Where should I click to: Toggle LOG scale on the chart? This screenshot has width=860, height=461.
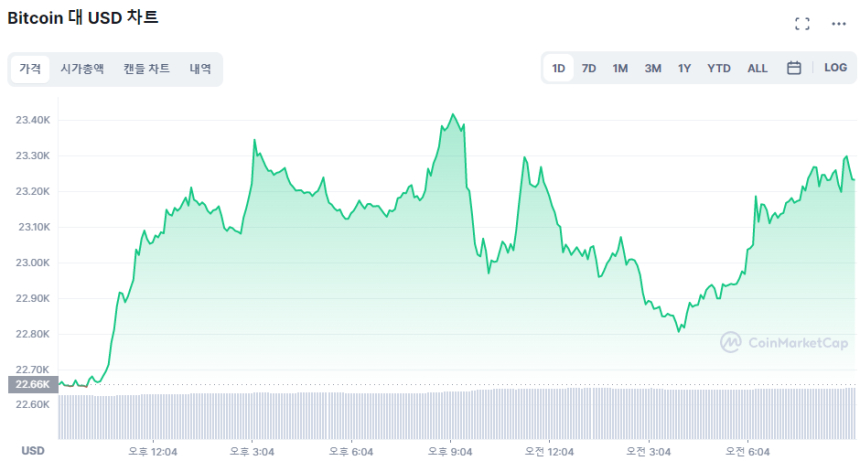835,67
